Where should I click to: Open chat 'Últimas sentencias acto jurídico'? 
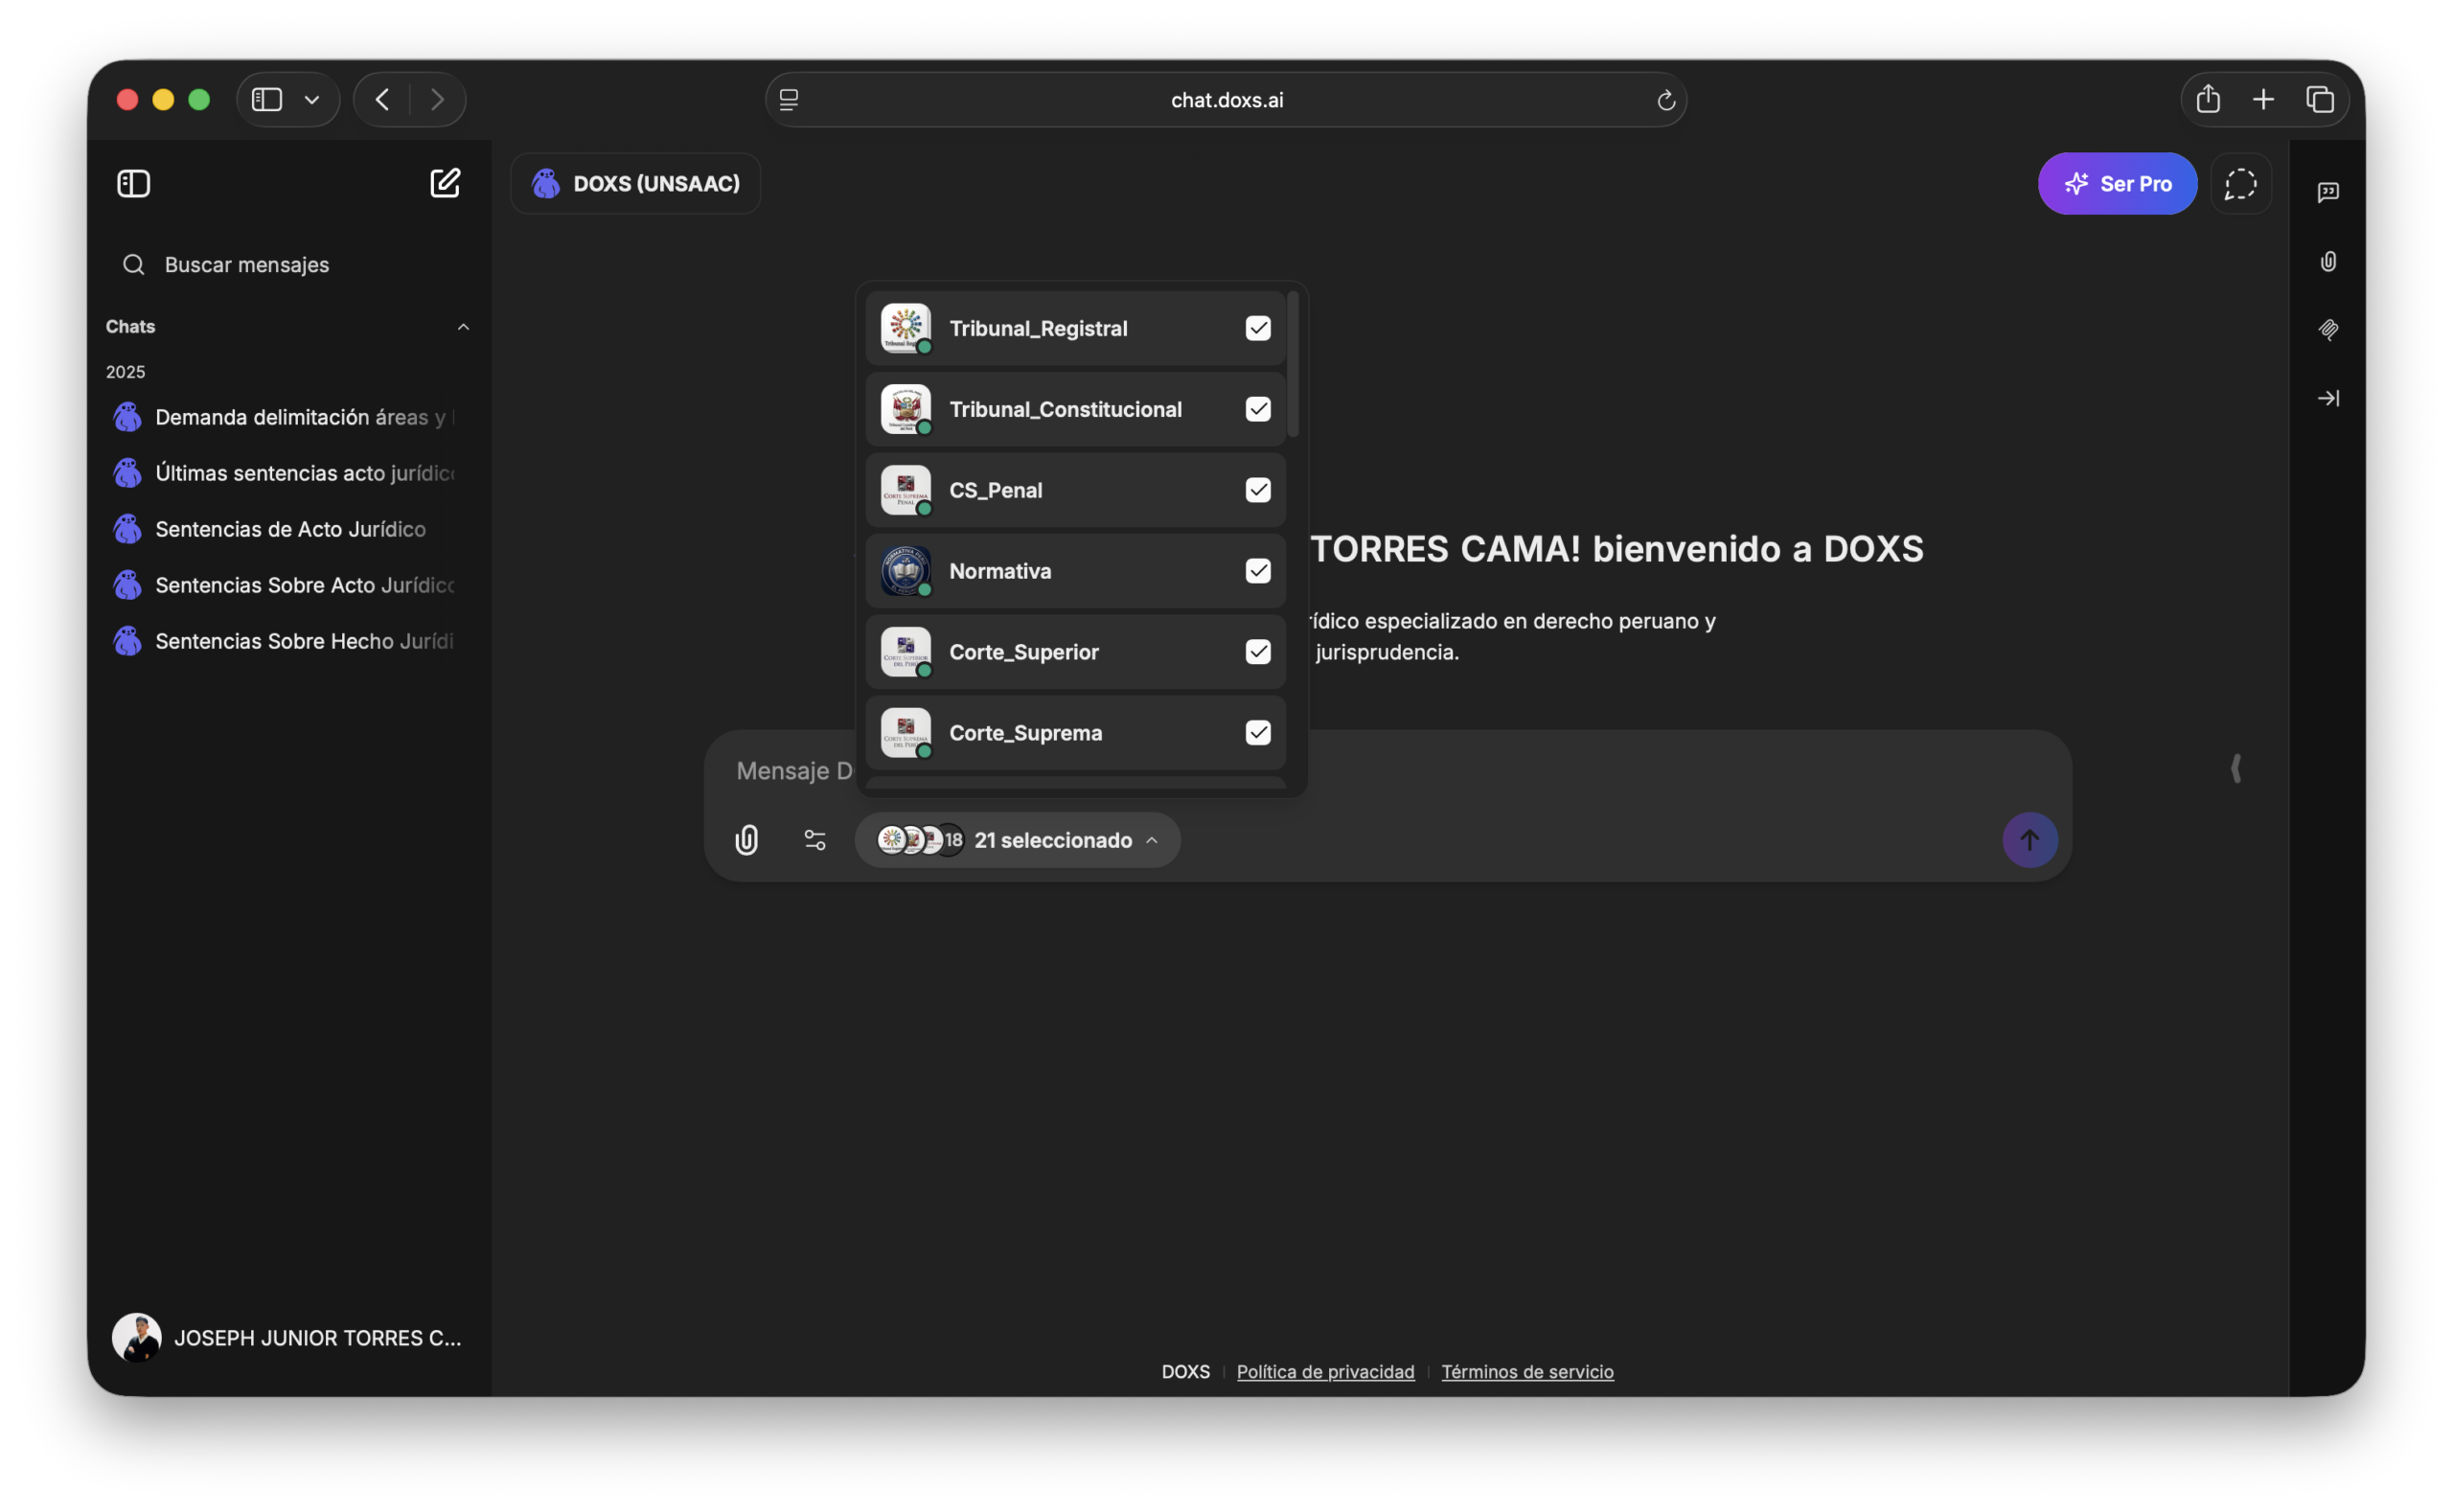pyautogui.click(x=288, y=473)
